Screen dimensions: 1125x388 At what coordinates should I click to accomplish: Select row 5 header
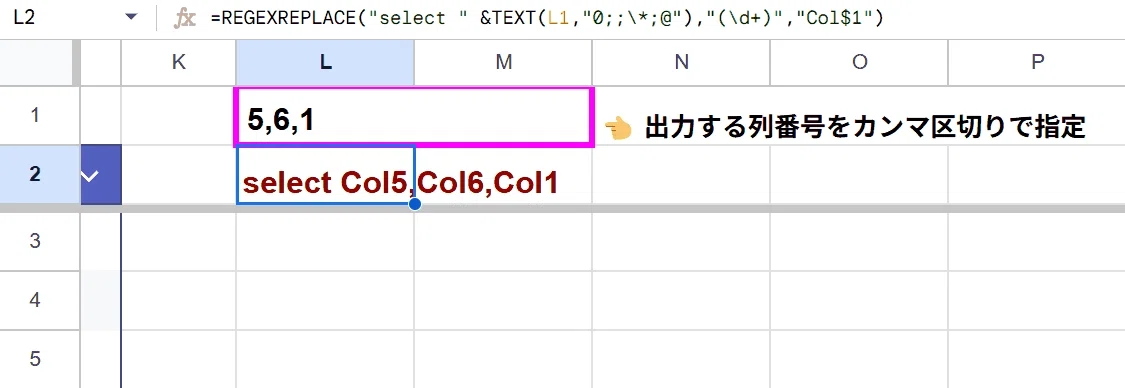point(34,359)
